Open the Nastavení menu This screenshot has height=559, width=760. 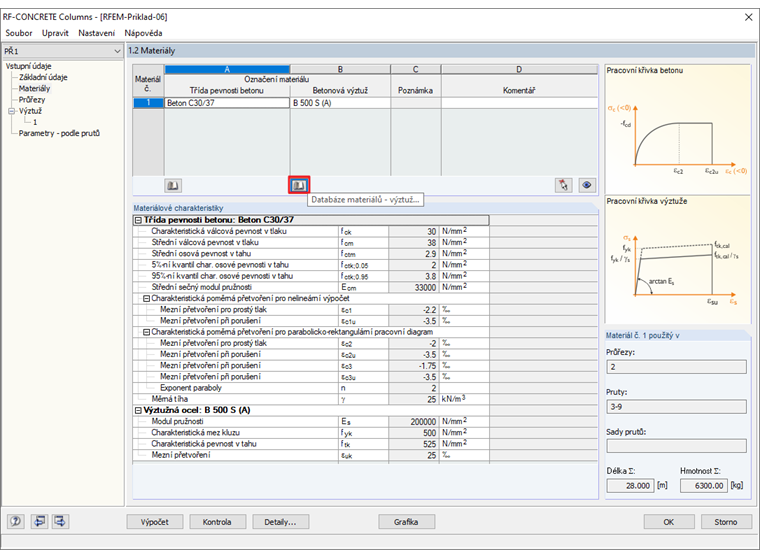96,33
